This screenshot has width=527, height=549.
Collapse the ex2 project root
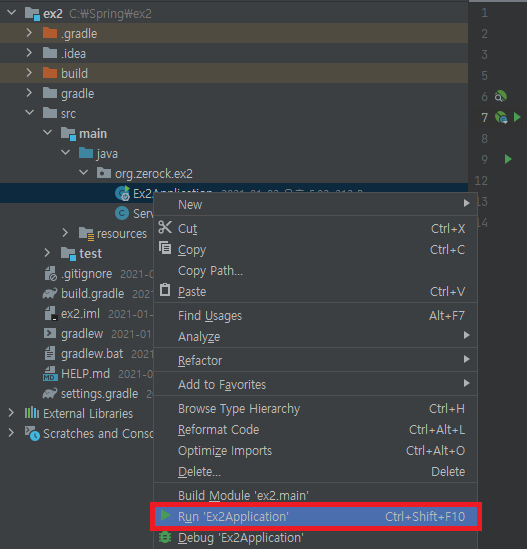pyautogui.click(x=12, y=13)
